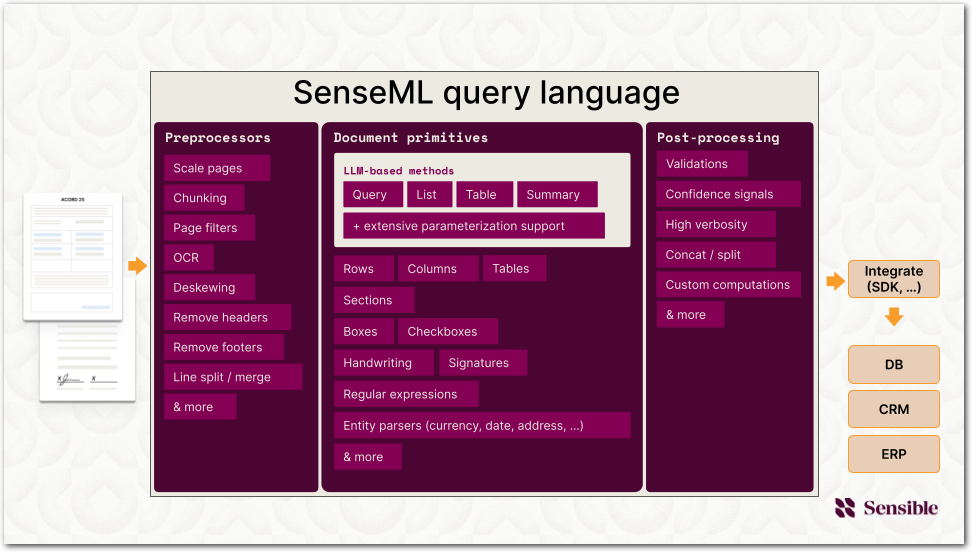The width and height of the screenshot is (972, 552).
Task: Click '& more' under Document primitives
Action: tap(368, 456)
